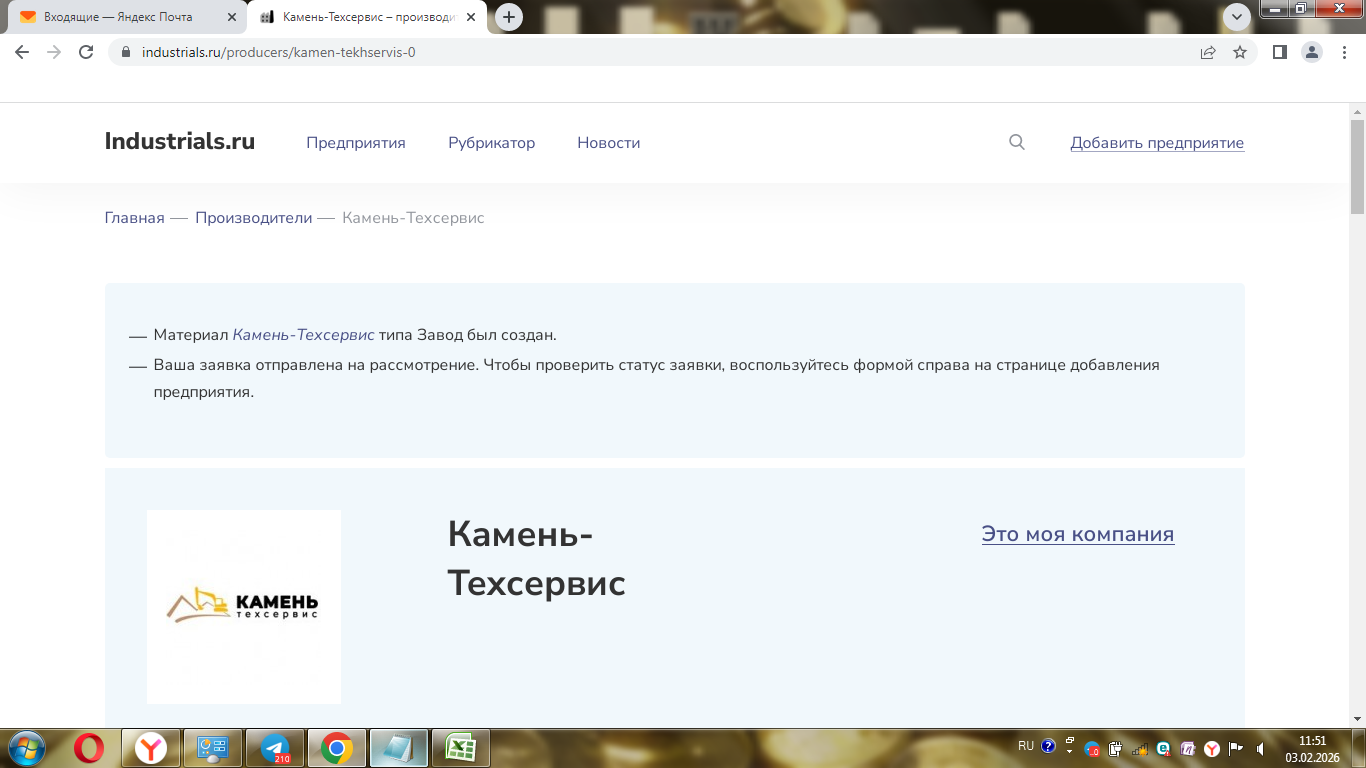Open the Chrome profile menu
Image resolution: width=1366 pixels, height=768 pixels.
(x=1312, y=52)
